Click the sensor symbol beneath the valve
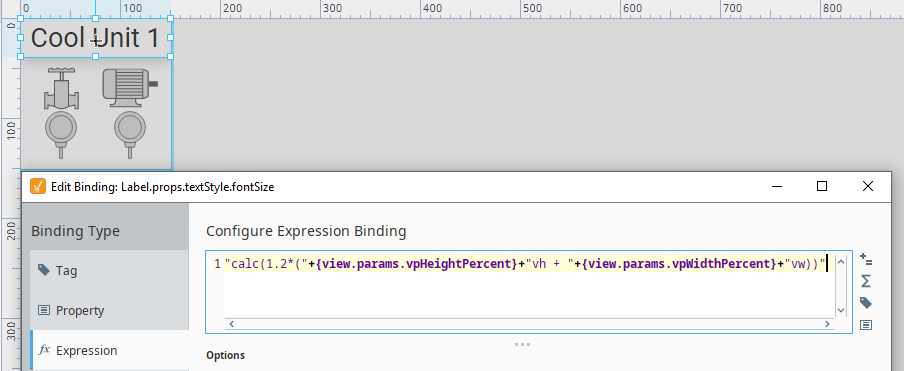 pos(61,135)
